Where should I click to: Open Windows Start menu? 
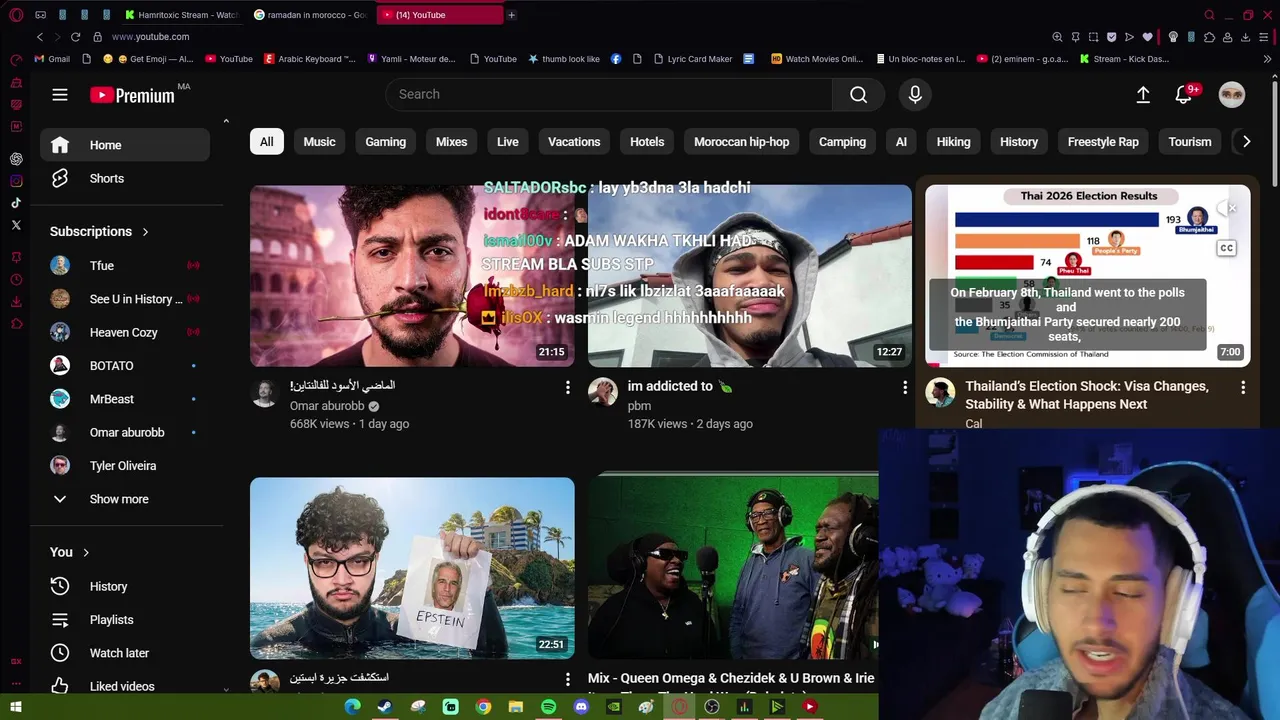tap(16, 707)
